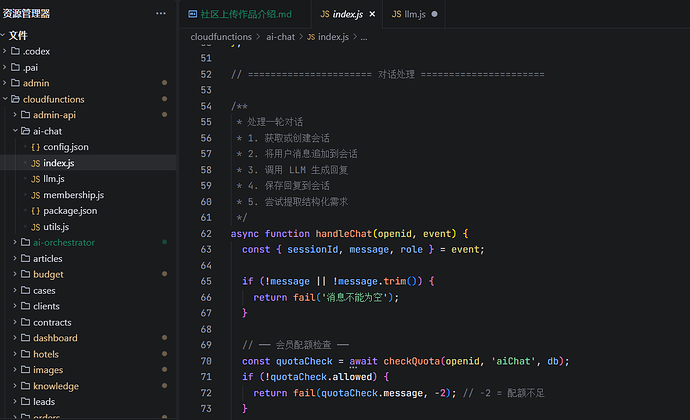690x420 pixels.
Task: Expand the clients folder chevron
Action: pos(15,306)
